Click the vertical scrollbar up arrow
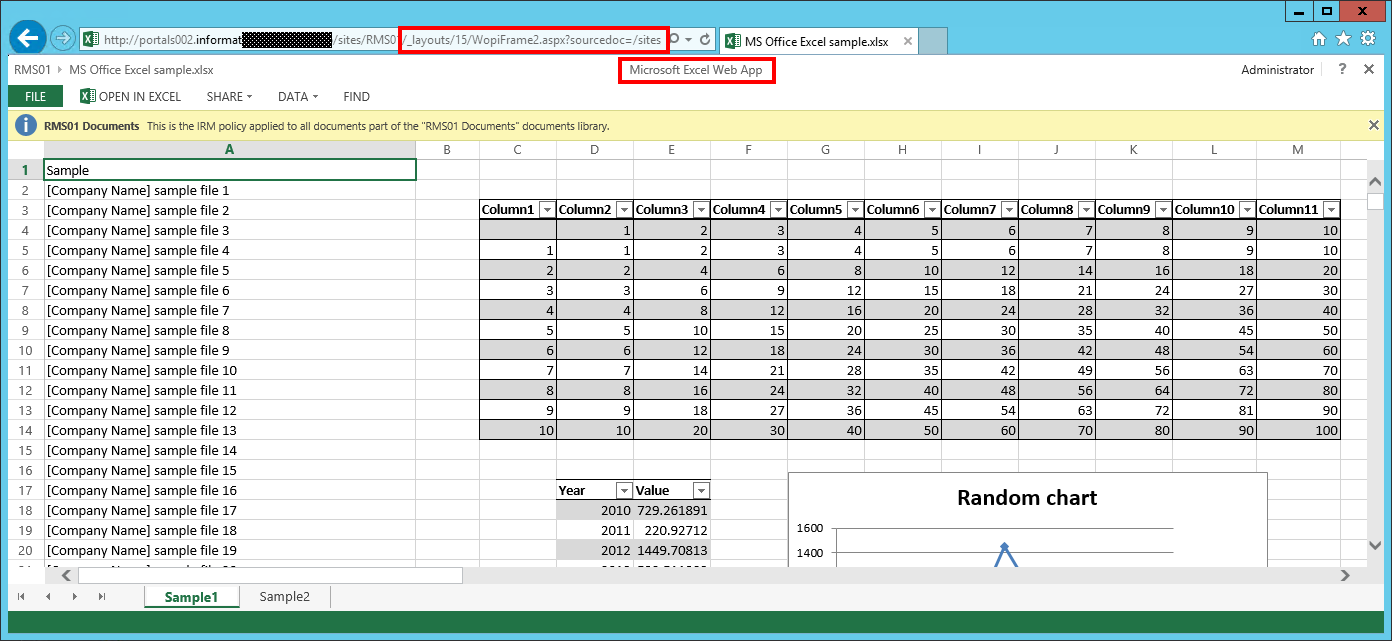The width and height of the screenshot is (1392, 641). click(x=1374, y=184)
